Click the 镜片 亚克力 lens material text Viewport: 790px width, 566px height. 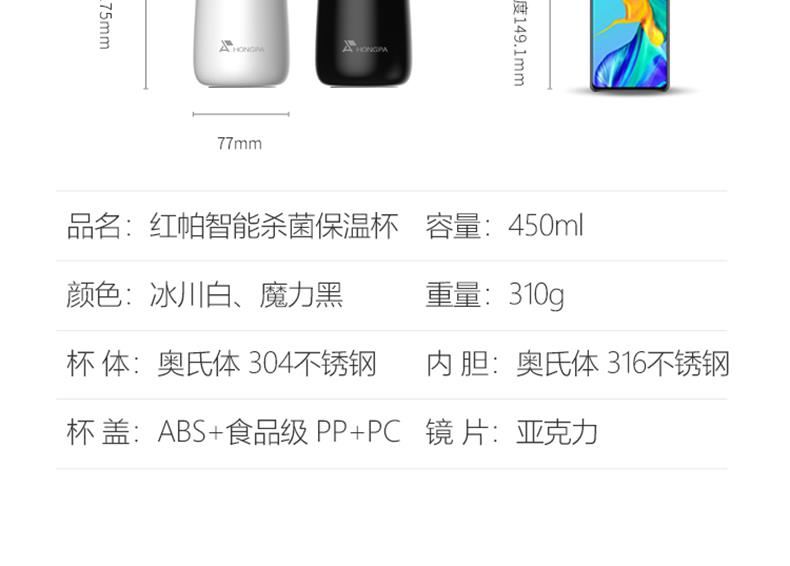511,432
